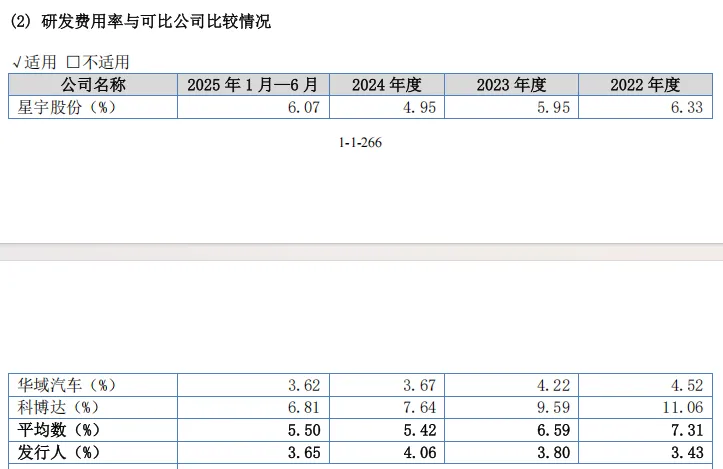
Task: Click the value 3.80 in 发行人 row
Action: coord(553,452)
